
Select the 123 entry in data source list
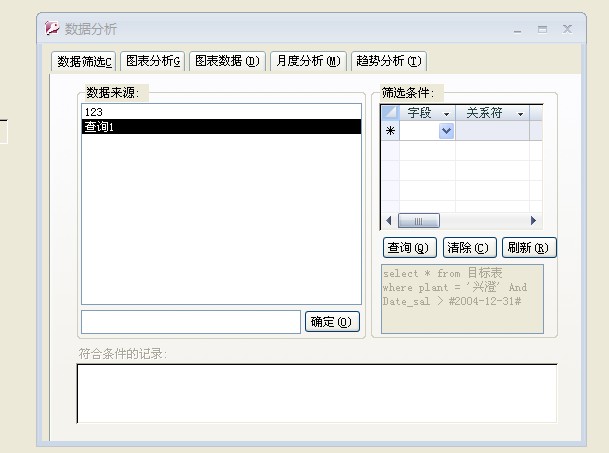(221, 112)
